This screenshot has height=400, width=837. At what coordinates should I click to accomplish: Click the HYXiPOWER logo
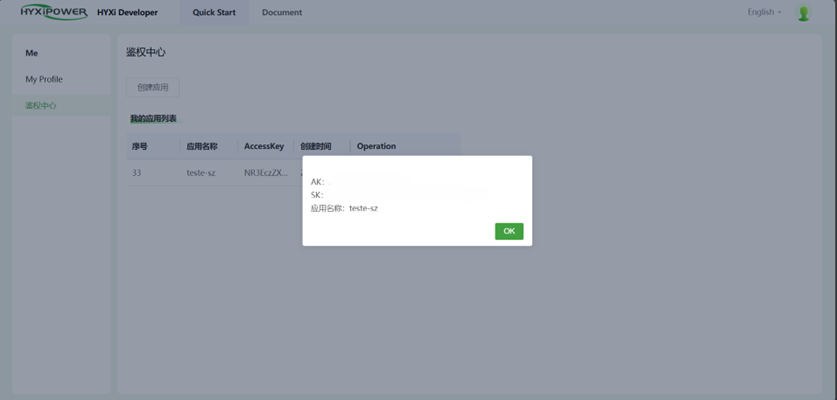54,13
